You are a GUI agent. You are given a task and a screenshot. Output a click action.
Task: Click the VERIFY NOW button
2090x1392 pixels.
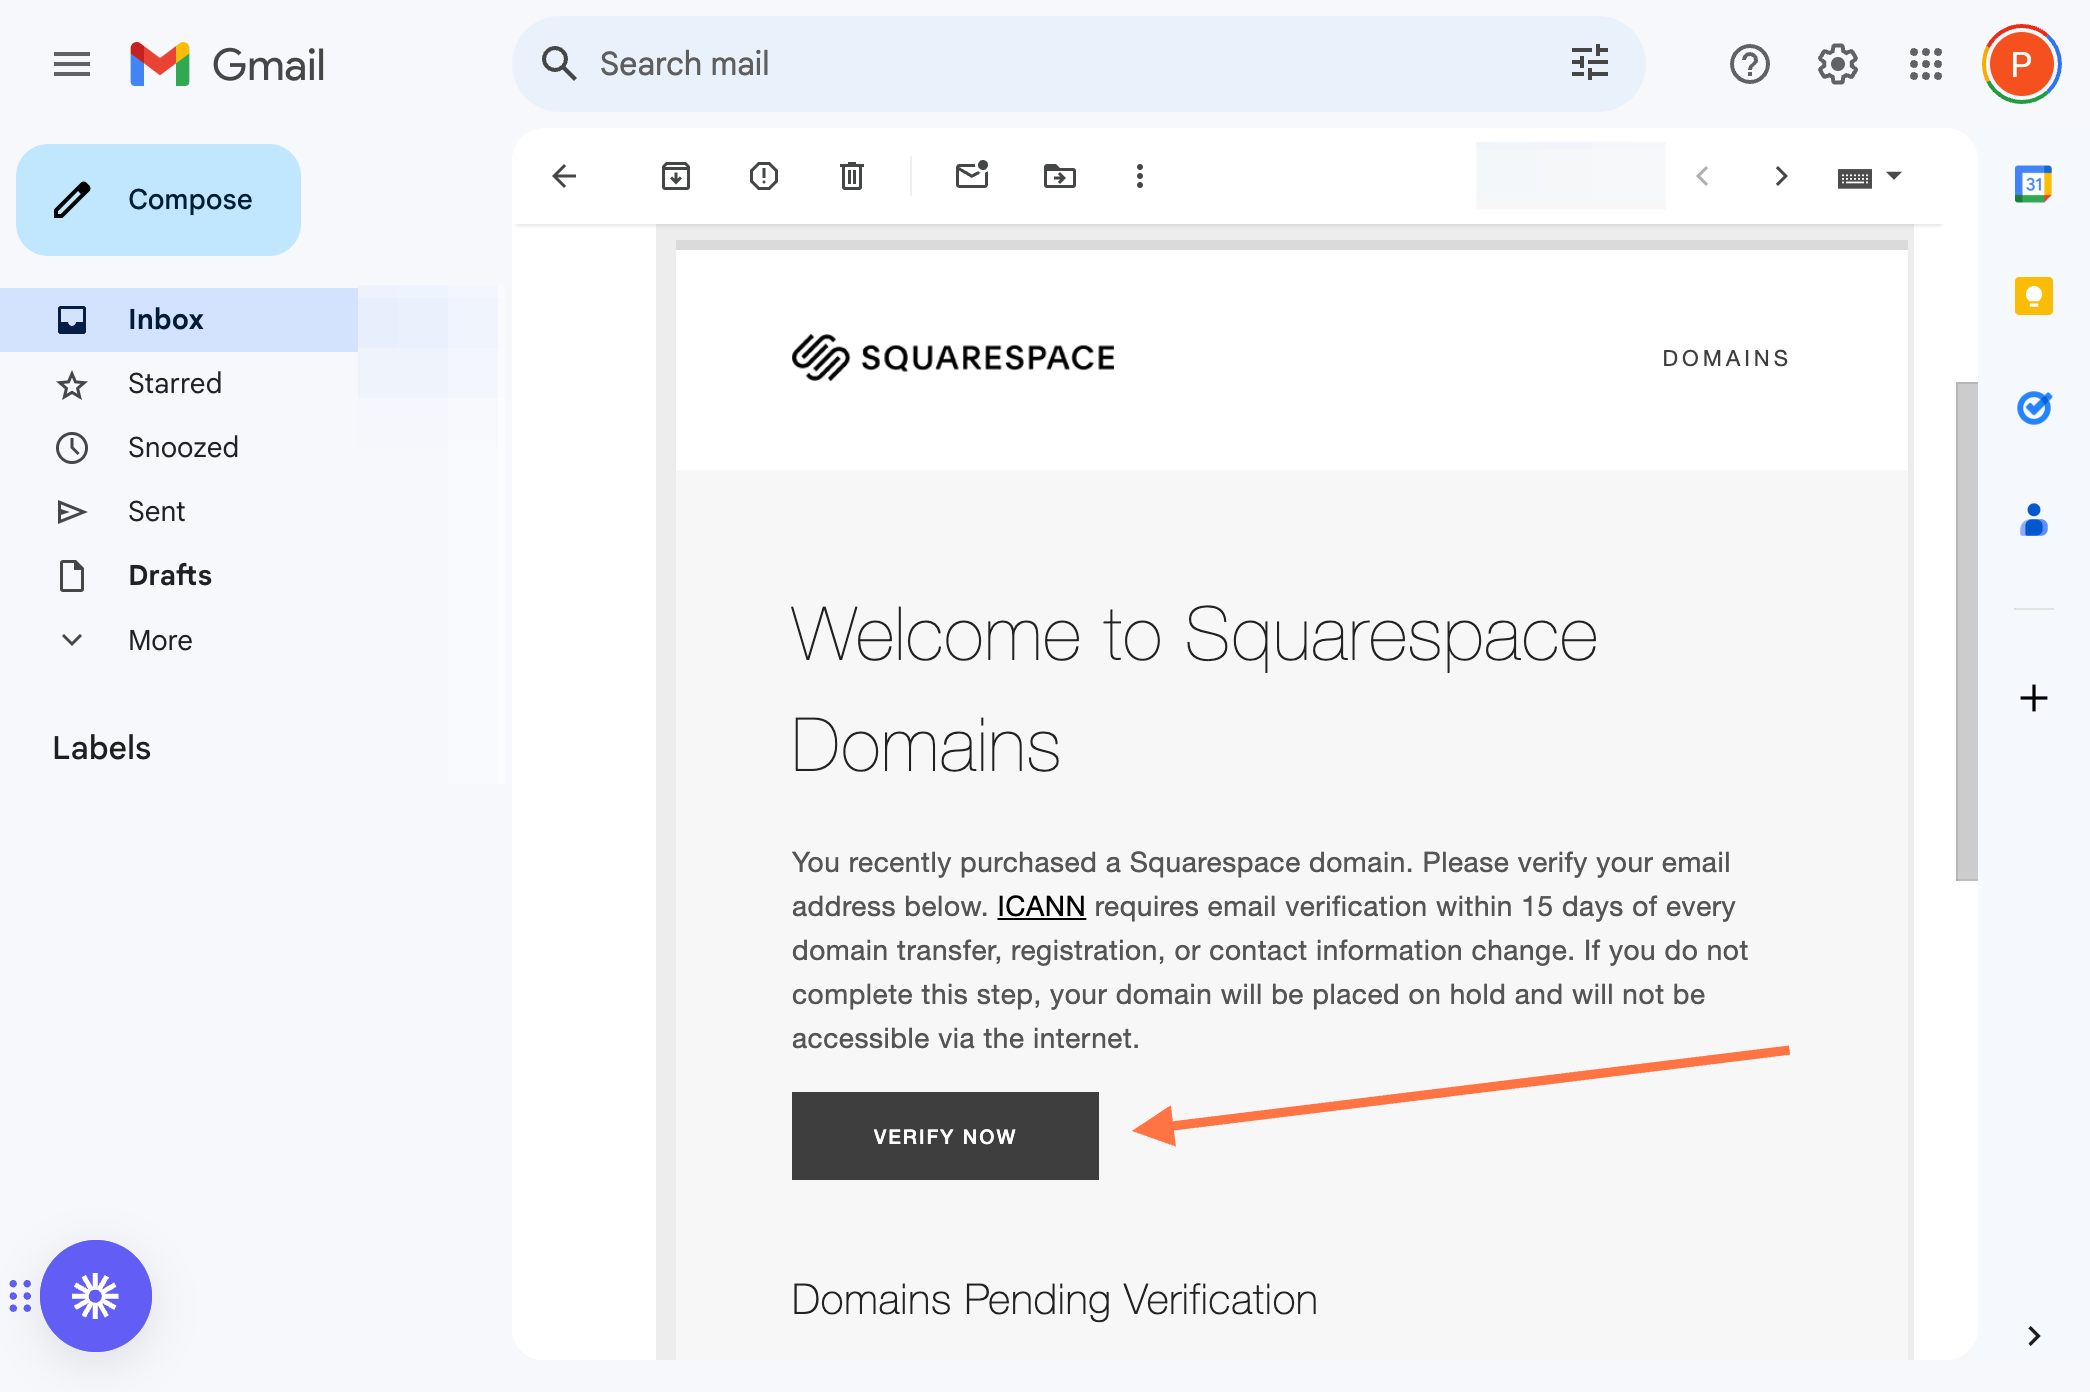pyautogui.click(x=945, y=1136)
